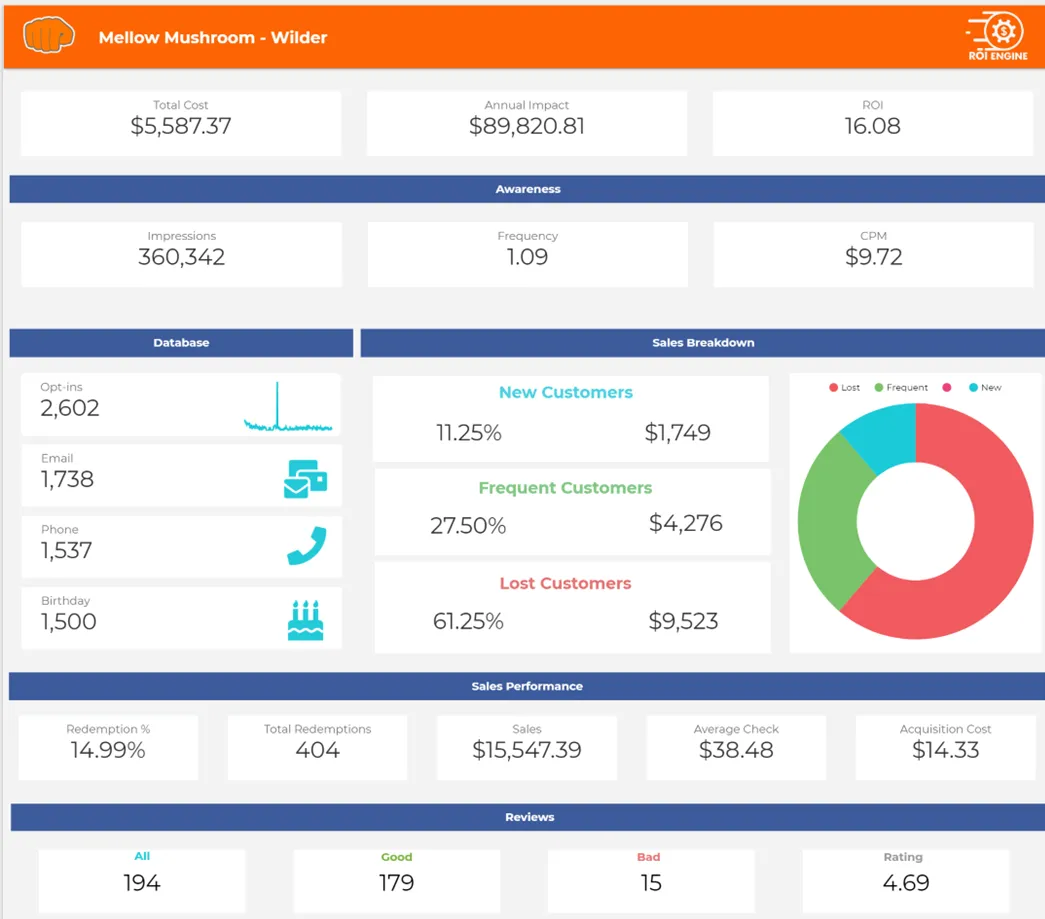
Task: Select the Annual Impact value $89,820.81
Action: (526, 126)
